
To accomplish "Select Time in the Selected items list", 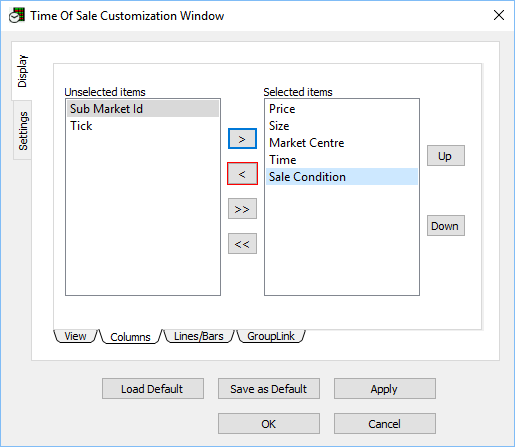I will click(342, 160).
